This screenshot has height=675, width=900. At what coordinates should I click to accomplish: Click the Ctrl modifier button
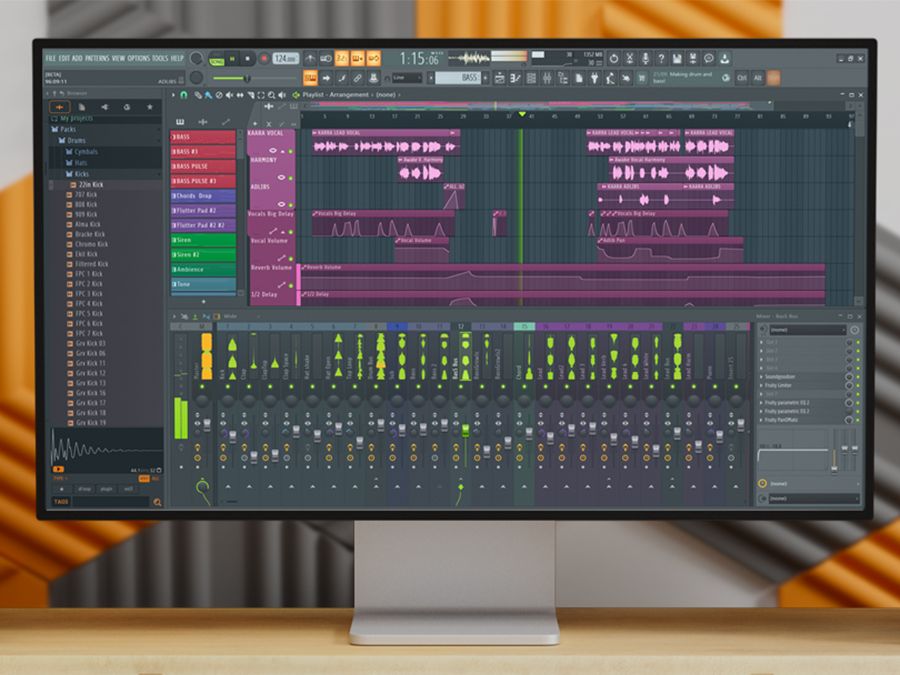(742, 78)
